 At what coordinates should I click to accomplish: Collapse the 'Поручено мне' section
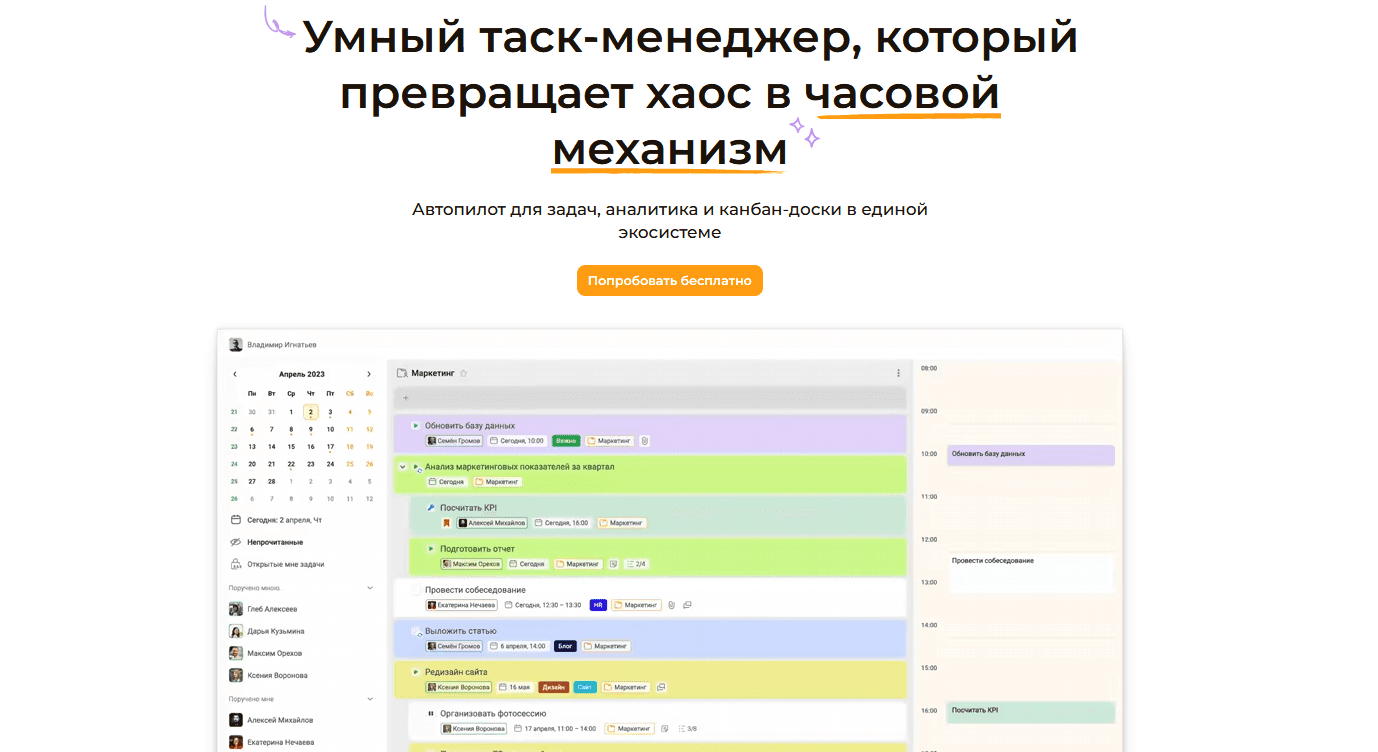point(370,699)
